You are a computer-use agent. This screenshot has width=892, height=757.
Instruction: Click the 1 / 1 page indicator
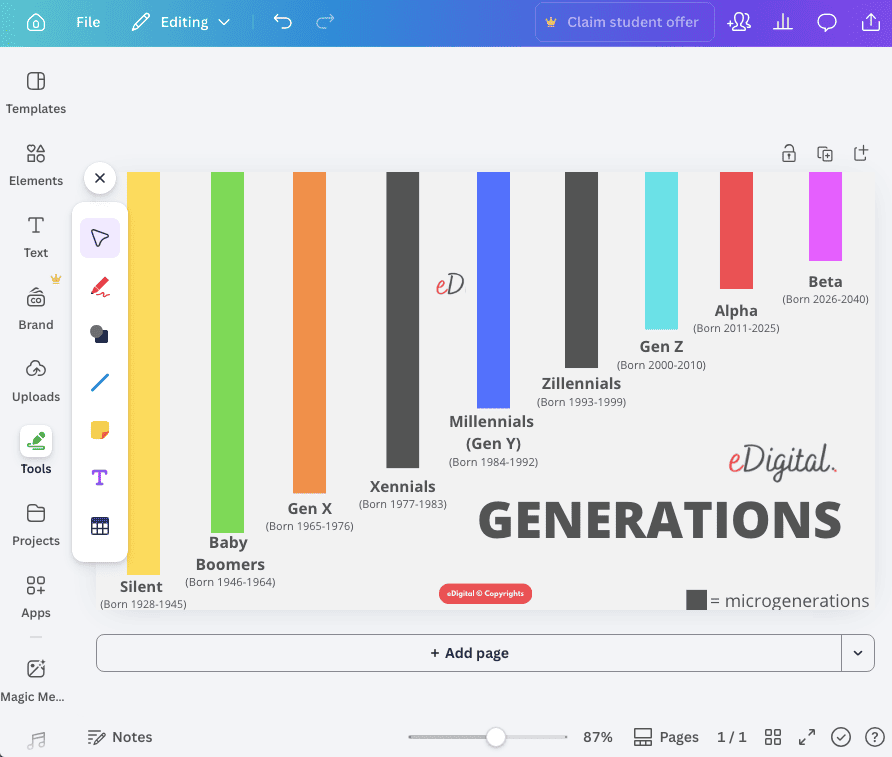click(732, 737)
